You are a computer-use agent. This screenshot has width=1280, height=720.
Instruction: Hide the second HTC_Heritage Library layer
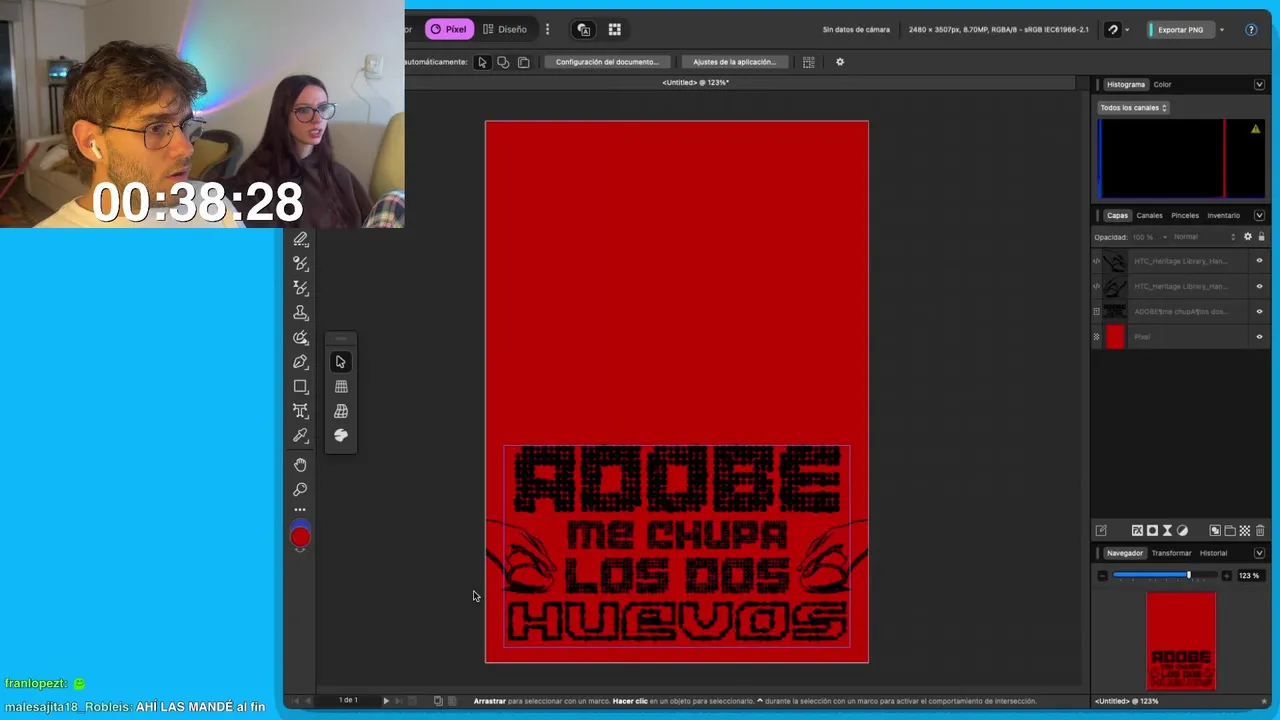pos(1259,286)
